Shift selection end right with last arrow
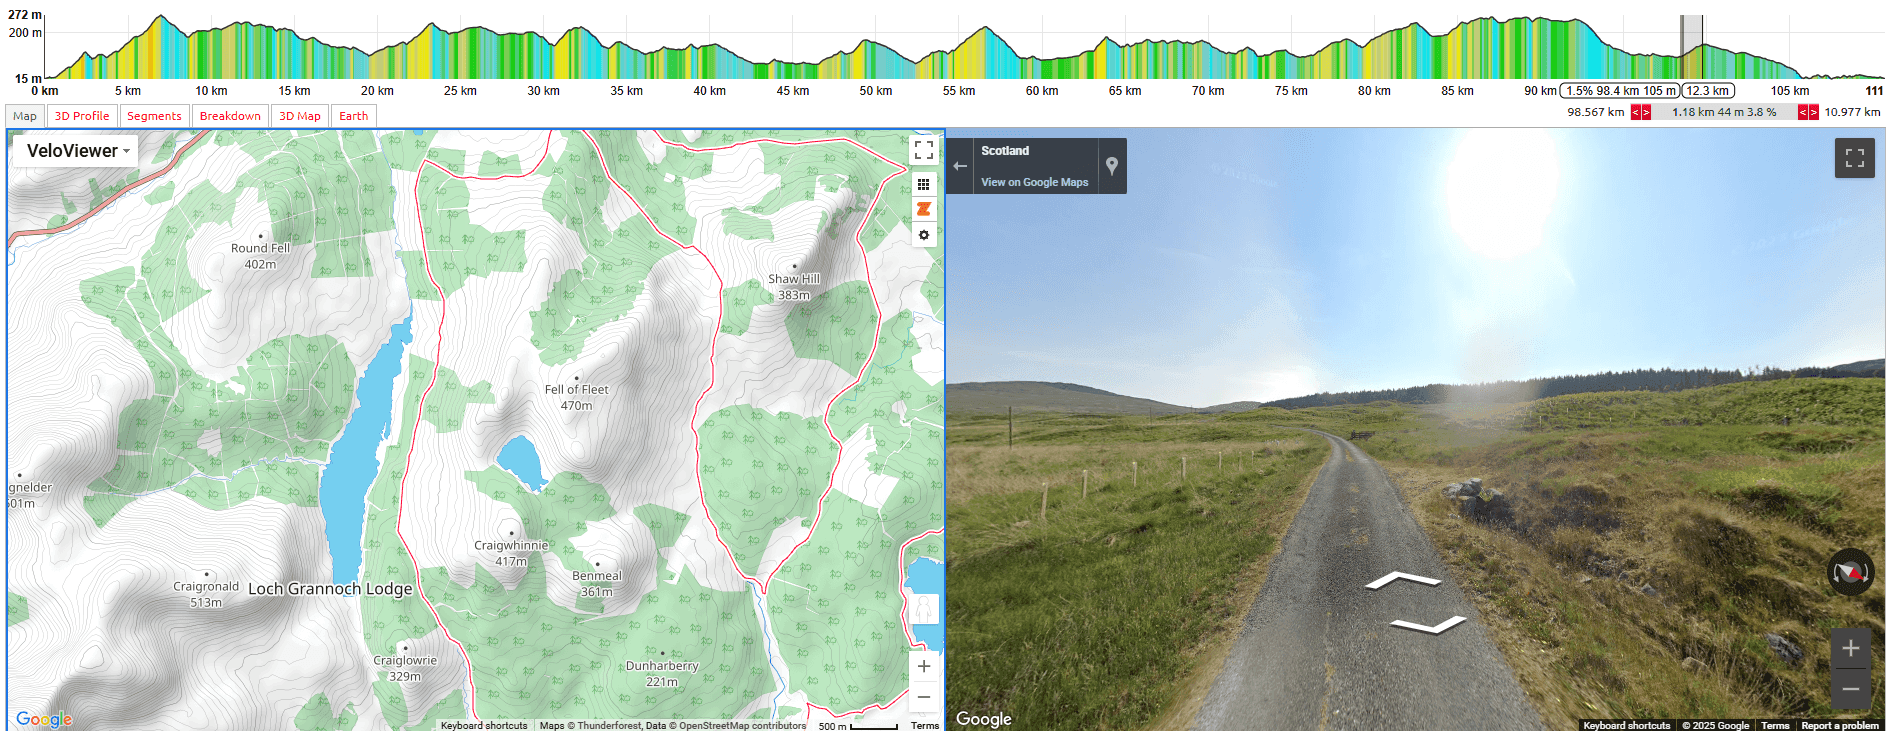The image size is (1889, 731). pyautogui.click(x=1813, y=112)
